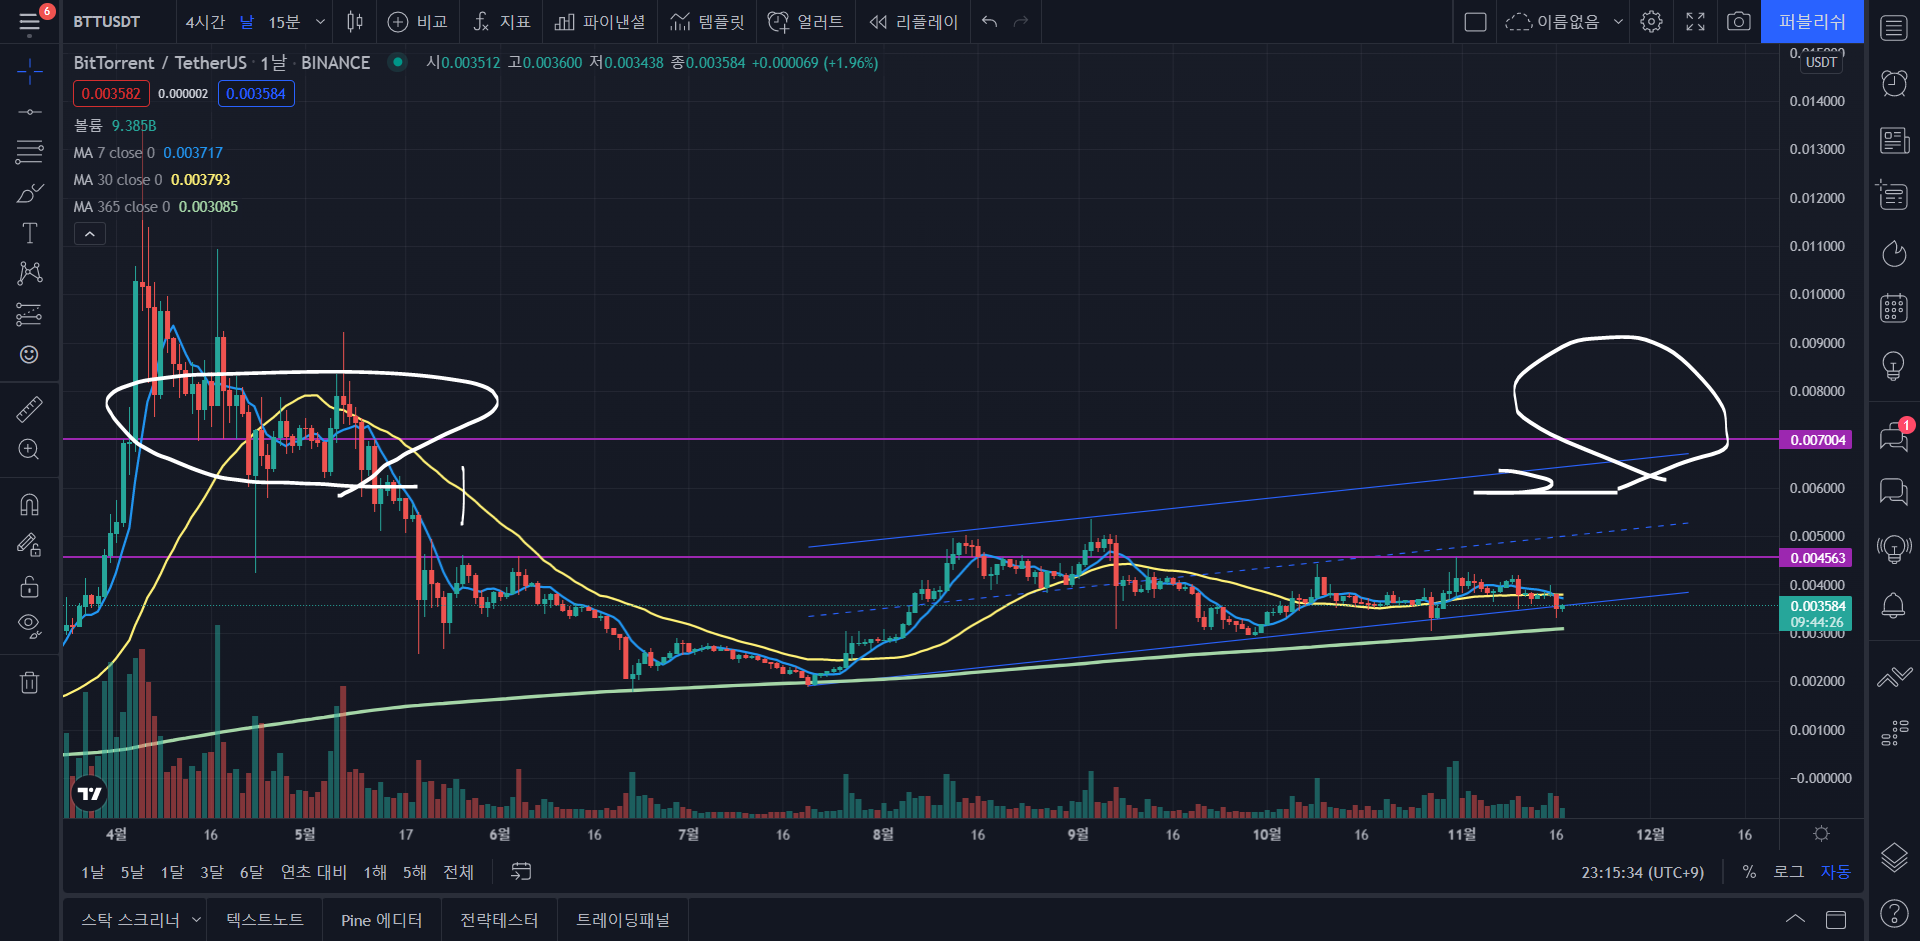Select the 4시간 timeframe

[x=205, y=22]
